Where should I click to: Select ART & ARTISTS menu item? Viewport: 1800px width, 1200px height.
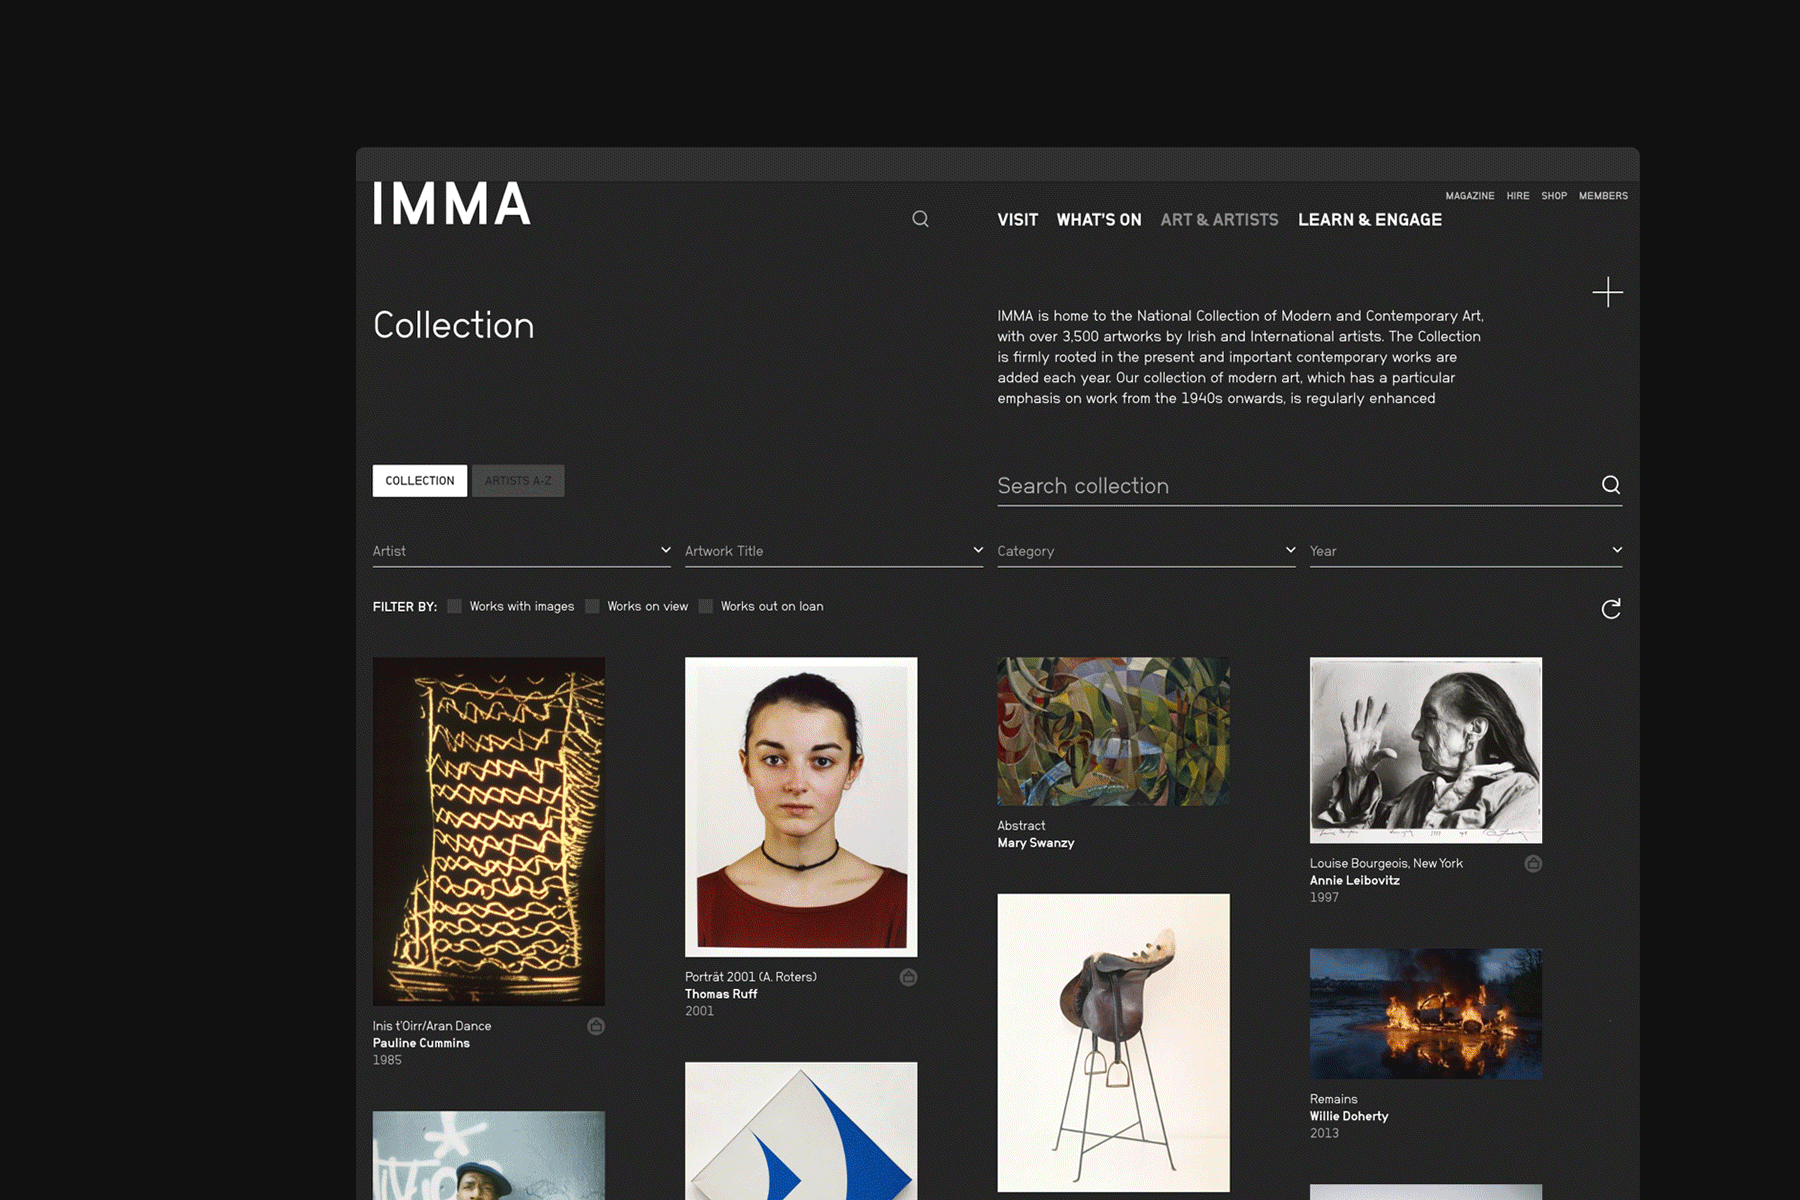point(1219,220)
